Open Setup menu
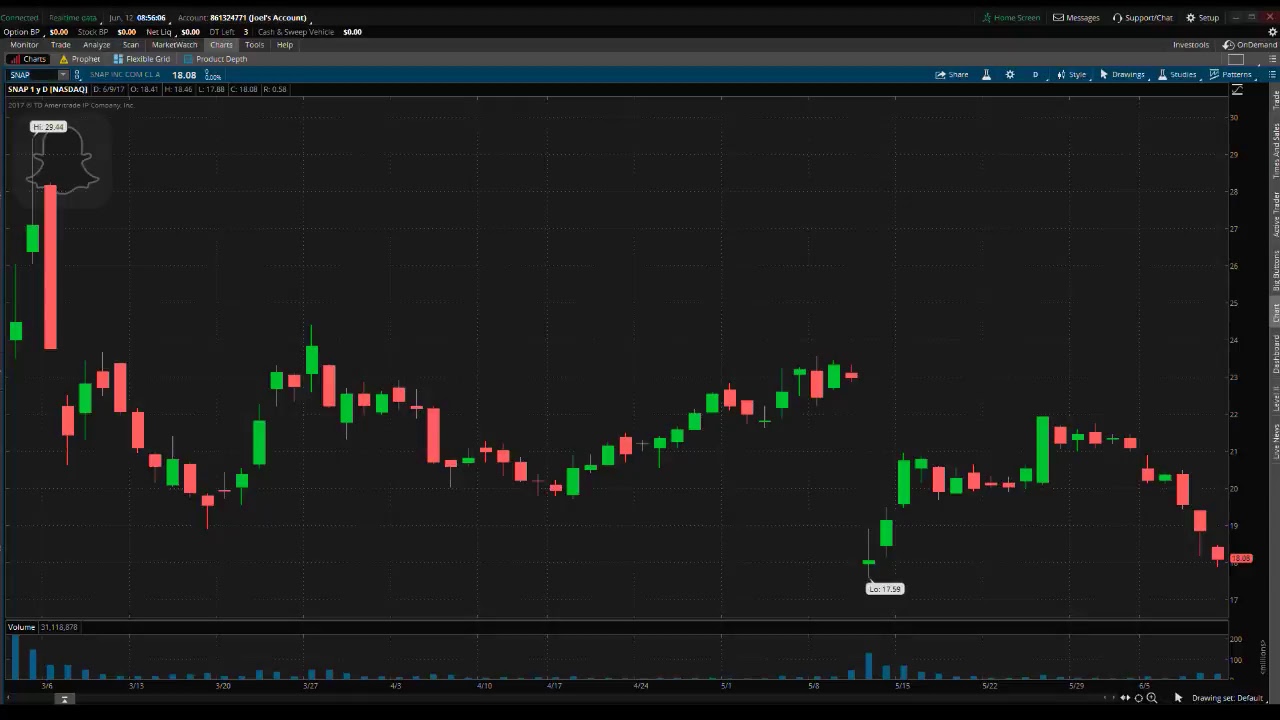Image resolution: width=1280 pixels, height=720 pixels. (x=1203, y=18)
